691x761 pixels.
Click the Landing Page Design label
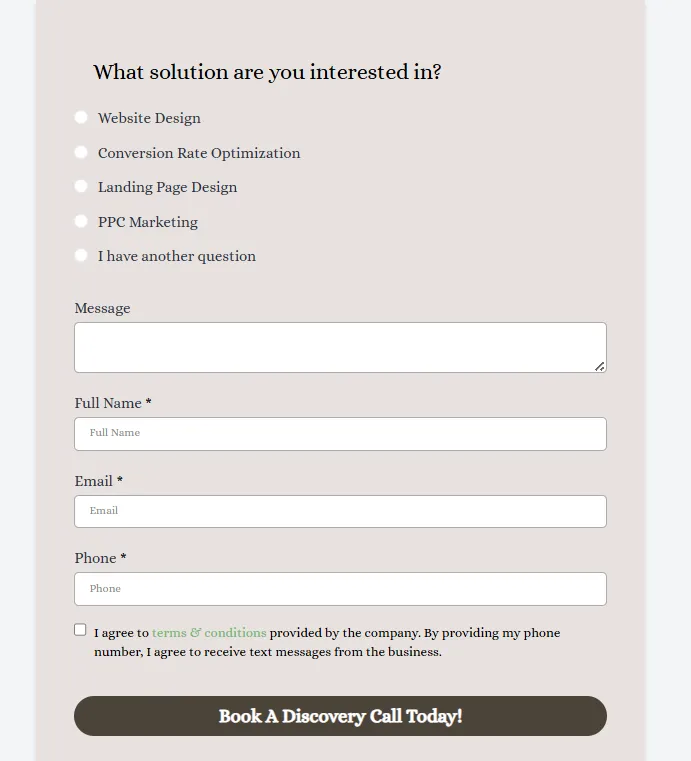click(x=167, y=187)
